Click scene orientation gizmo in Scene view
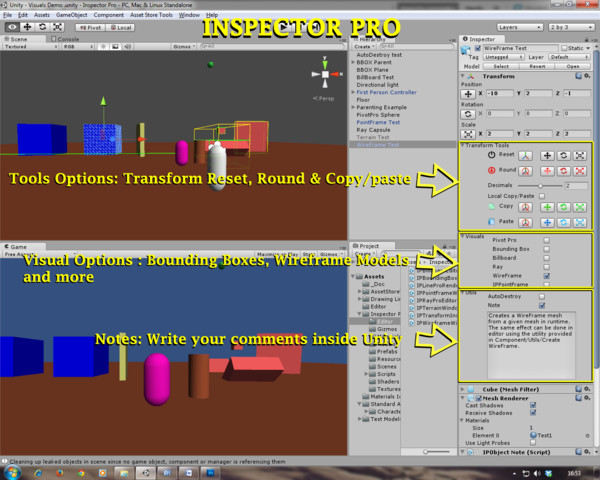600x480 pixels. coord(325,74)
